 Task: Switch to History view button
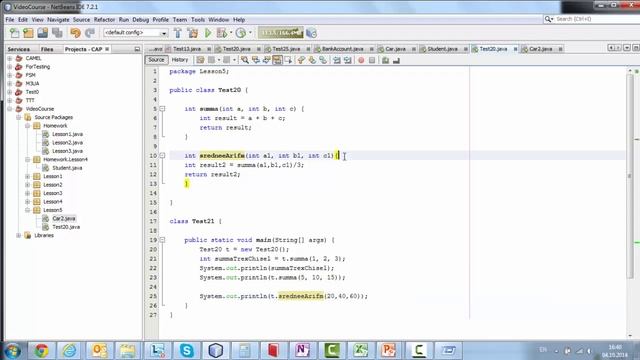tap(180, 60)
